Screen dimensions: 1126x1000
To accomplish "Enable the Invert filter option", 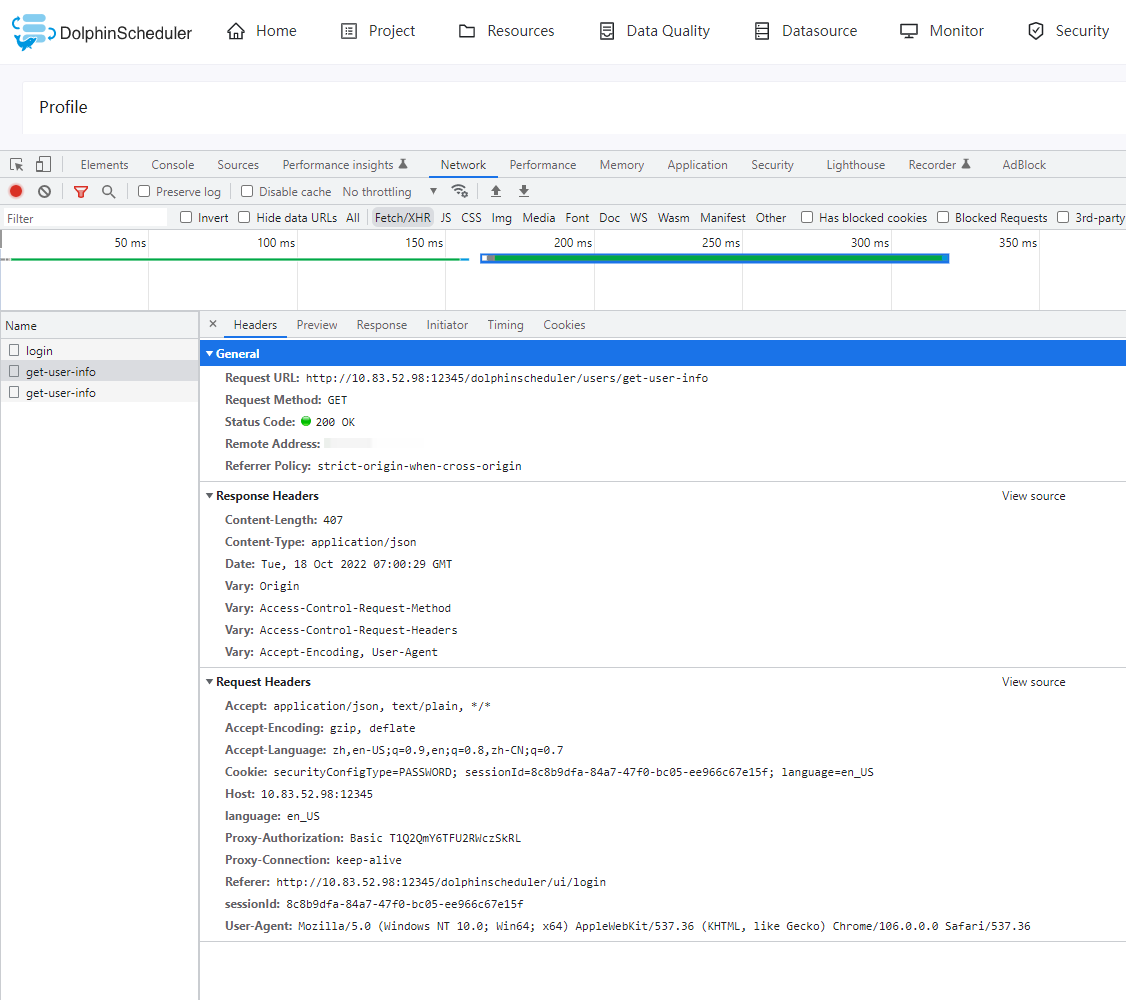I will [x=186, y=217].
